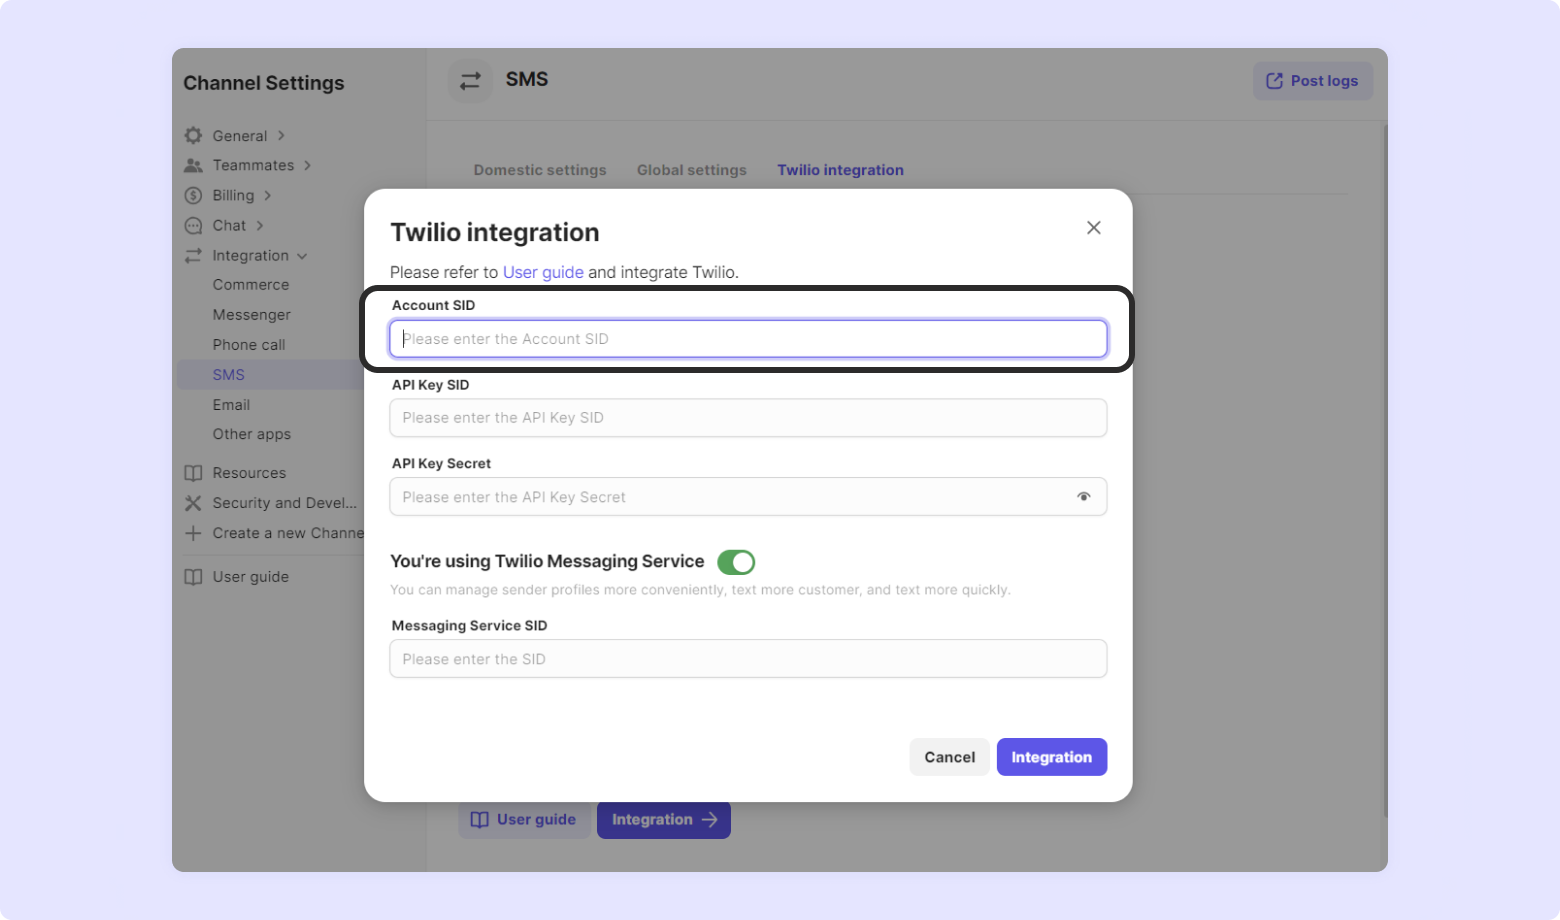
Task: Collapse the Integration section chevron
Action: click(302, 256)
